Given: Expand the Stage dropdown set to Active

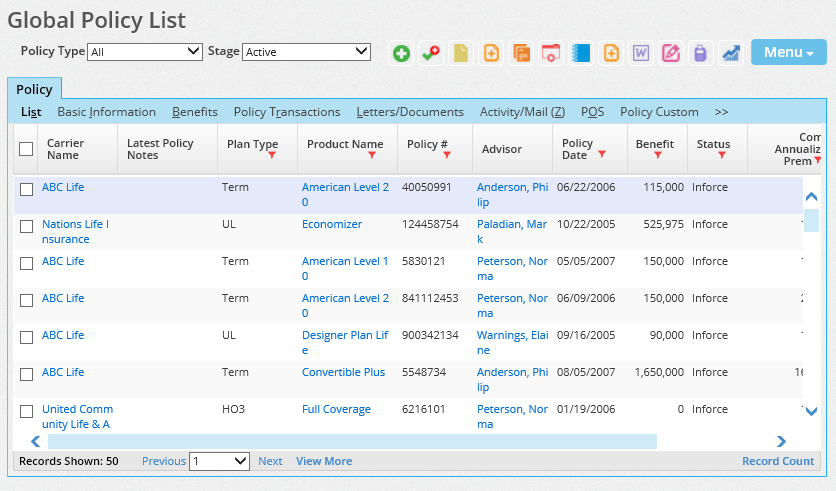Looking at the screenshot, I should 306,51.
